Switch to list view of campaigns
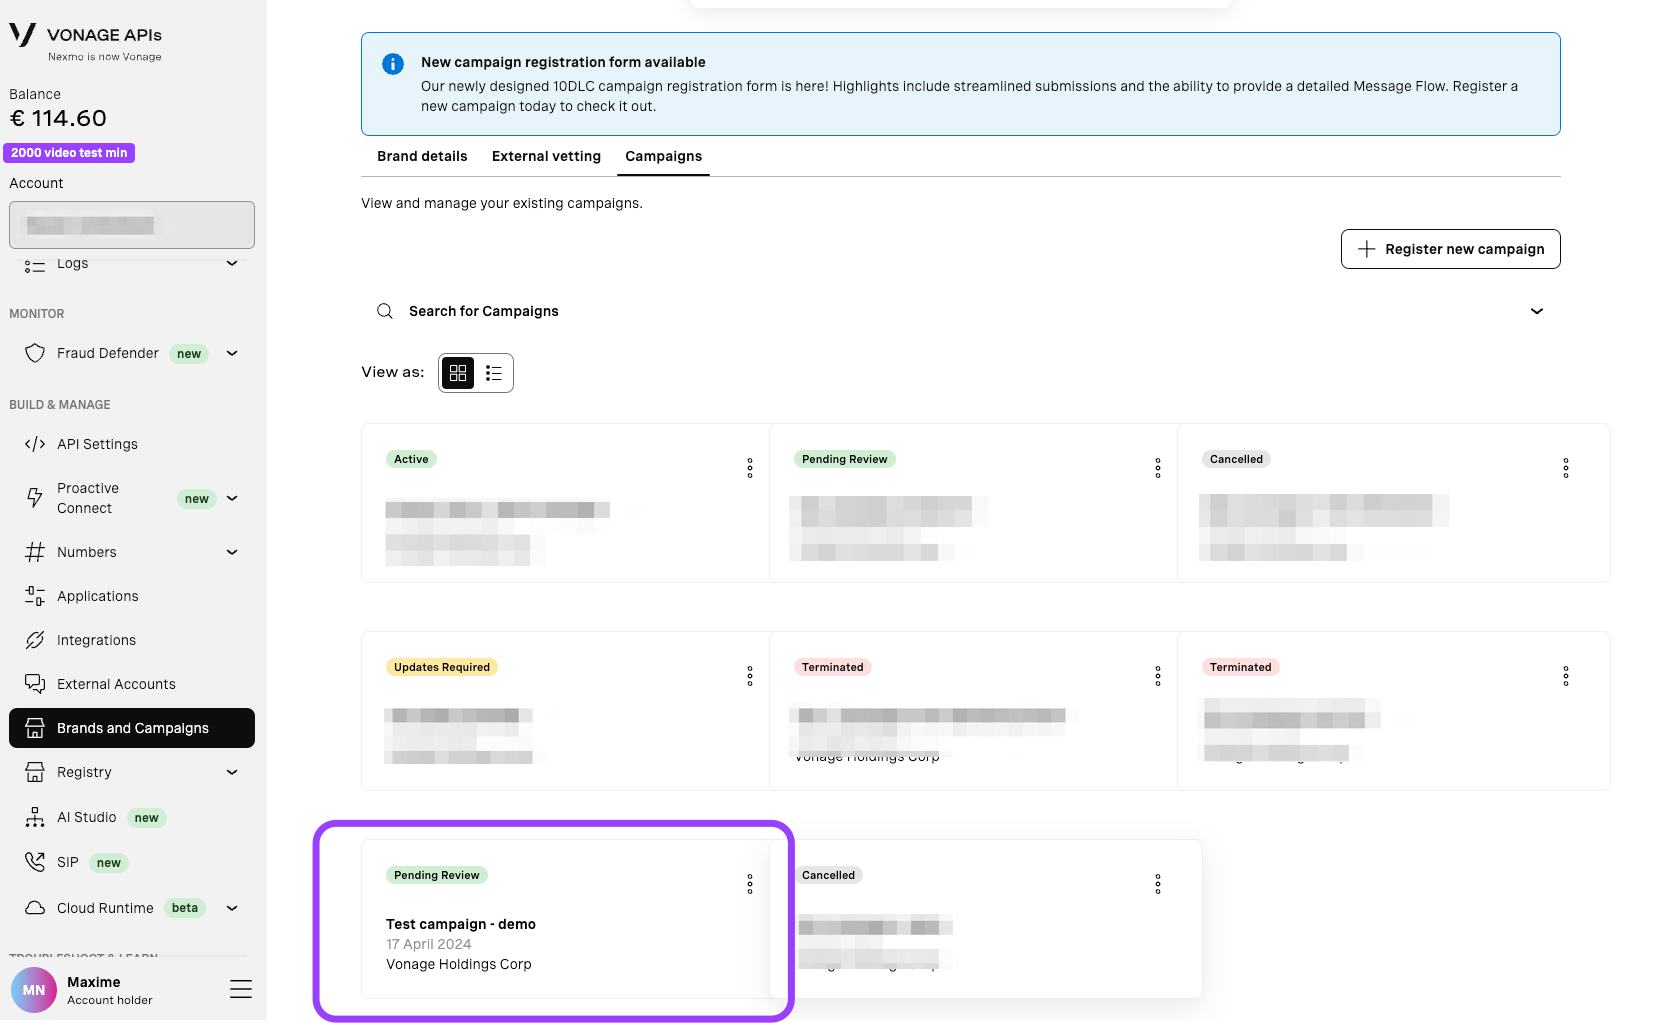 (x=494, y=373)
